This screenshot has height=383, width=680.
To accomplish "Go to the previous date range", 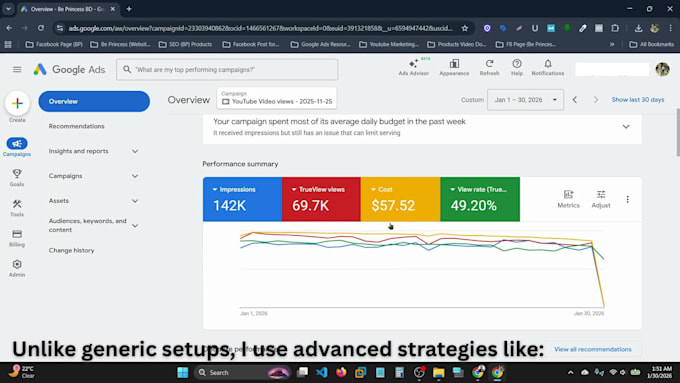I will (x=575, y=100).
